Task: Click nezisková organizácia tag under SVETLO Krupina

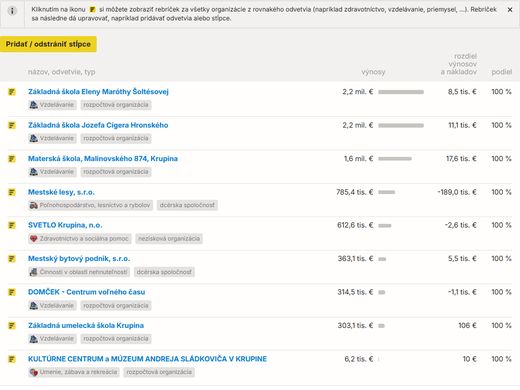Action: [x=169, y=239]
